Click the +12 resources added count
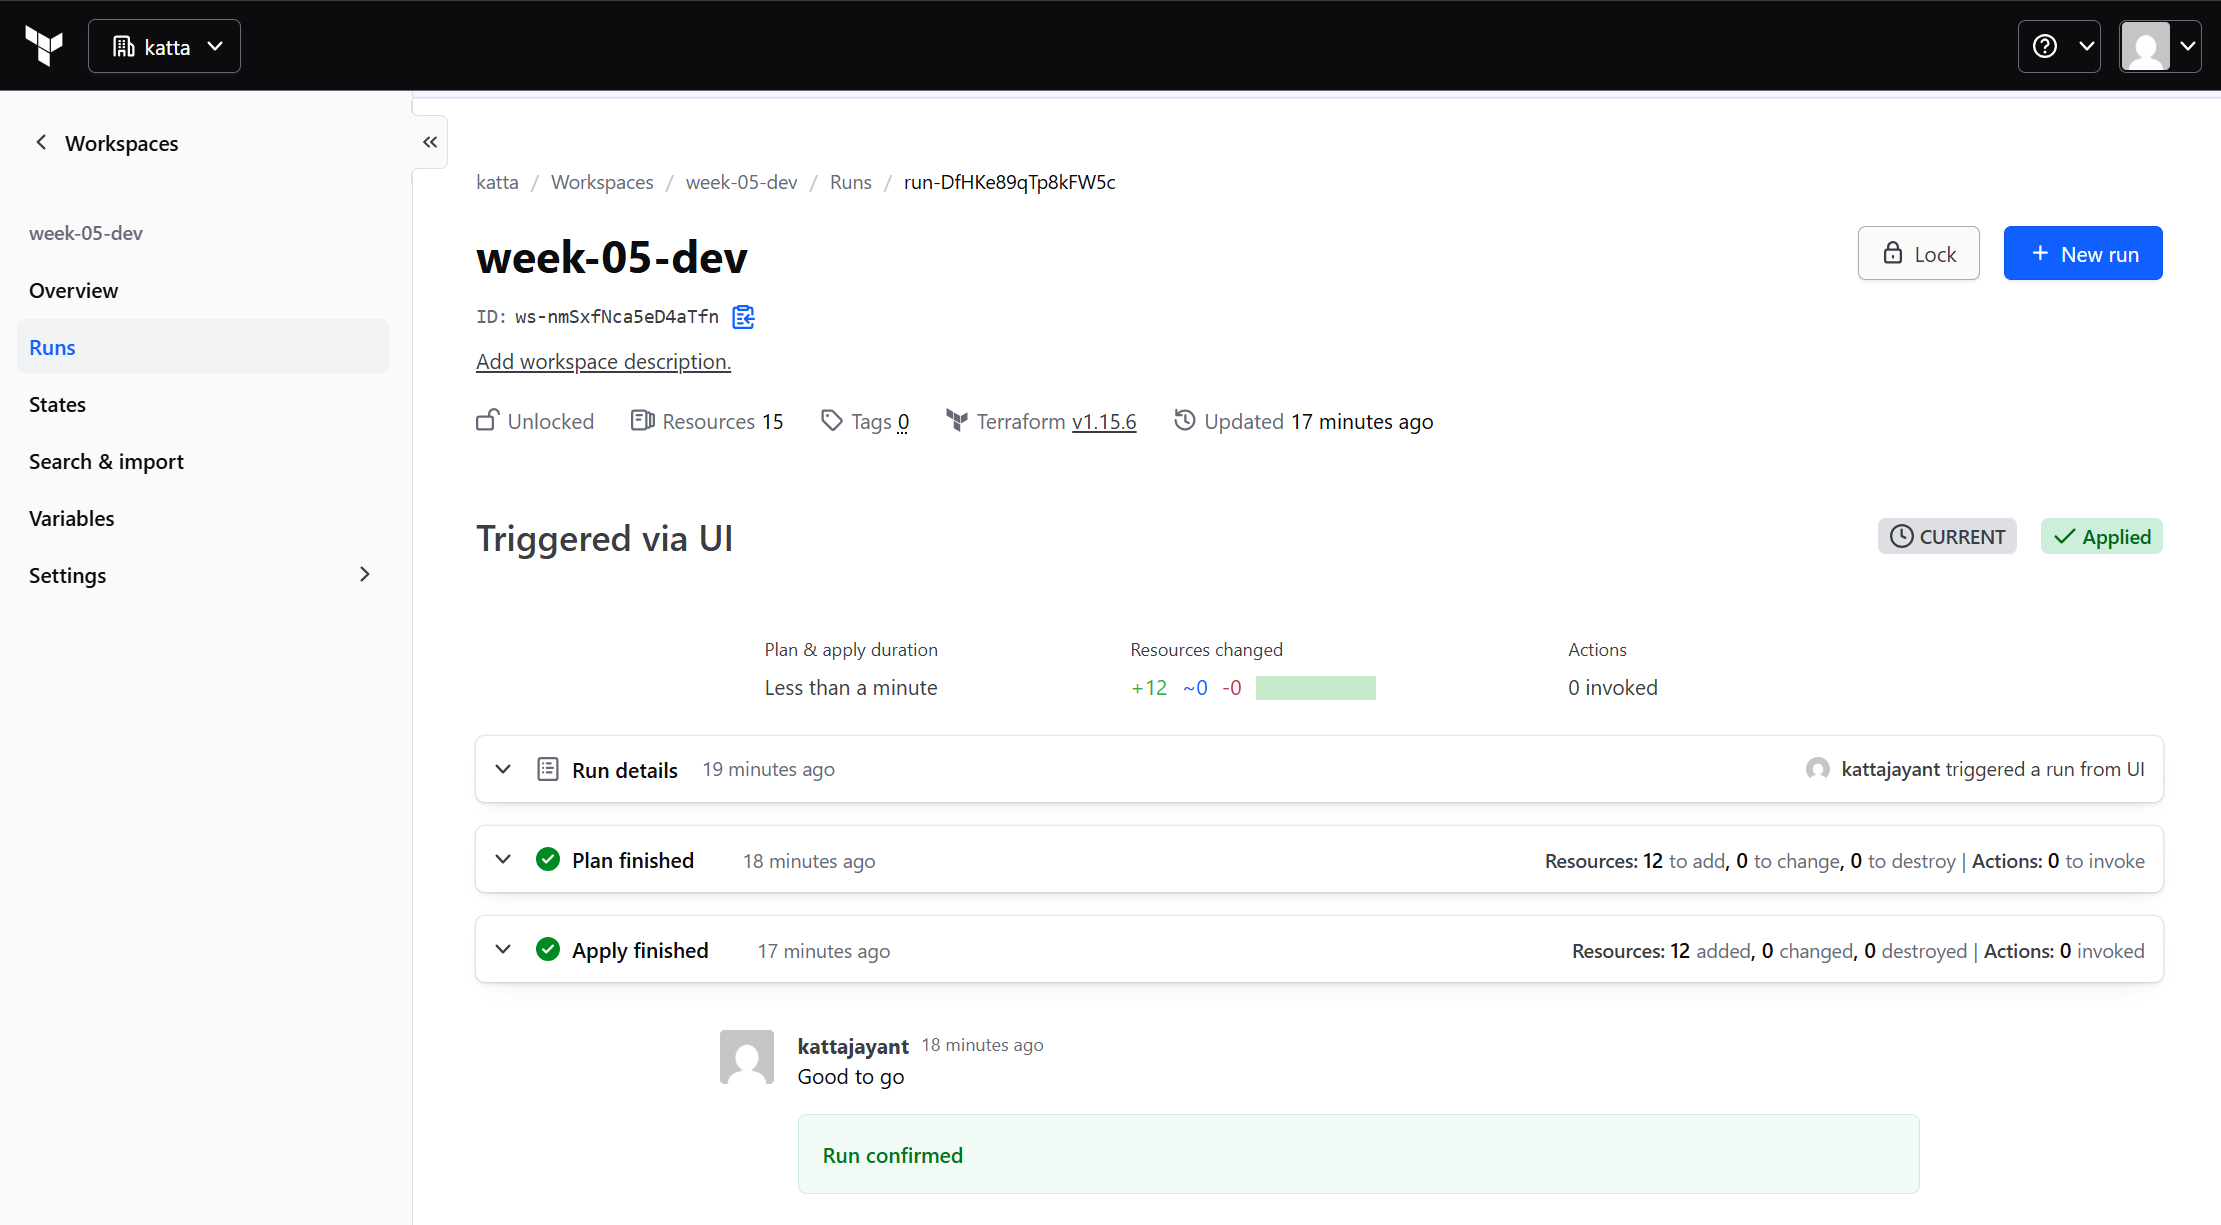 coord(1149,688)
